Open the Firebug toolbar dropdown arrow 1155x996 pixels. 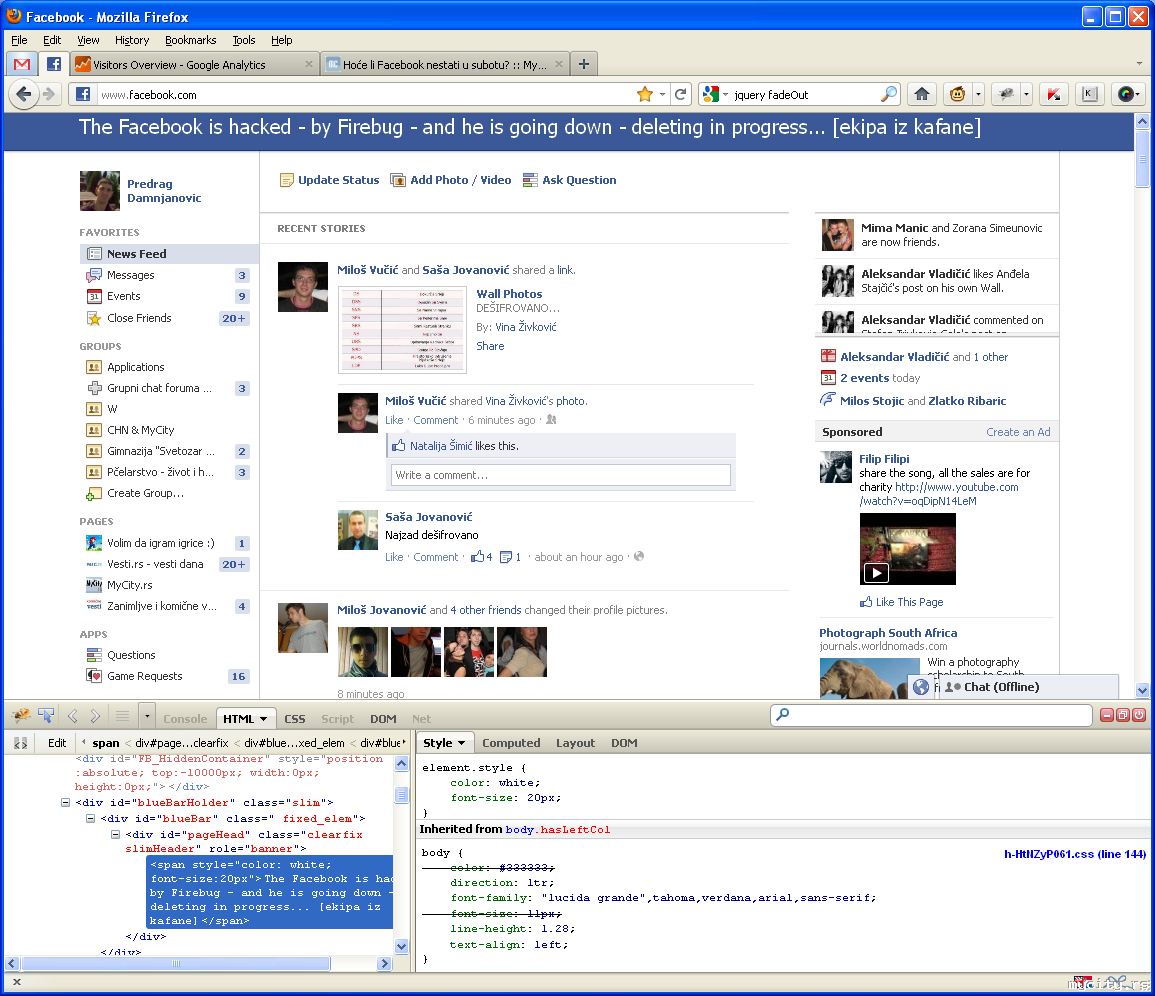click(x=1025, y=94)
